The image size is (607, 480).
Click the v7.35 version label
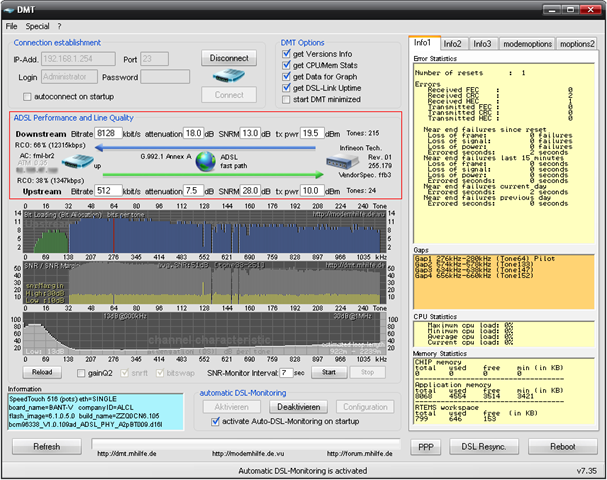[586, 471]
